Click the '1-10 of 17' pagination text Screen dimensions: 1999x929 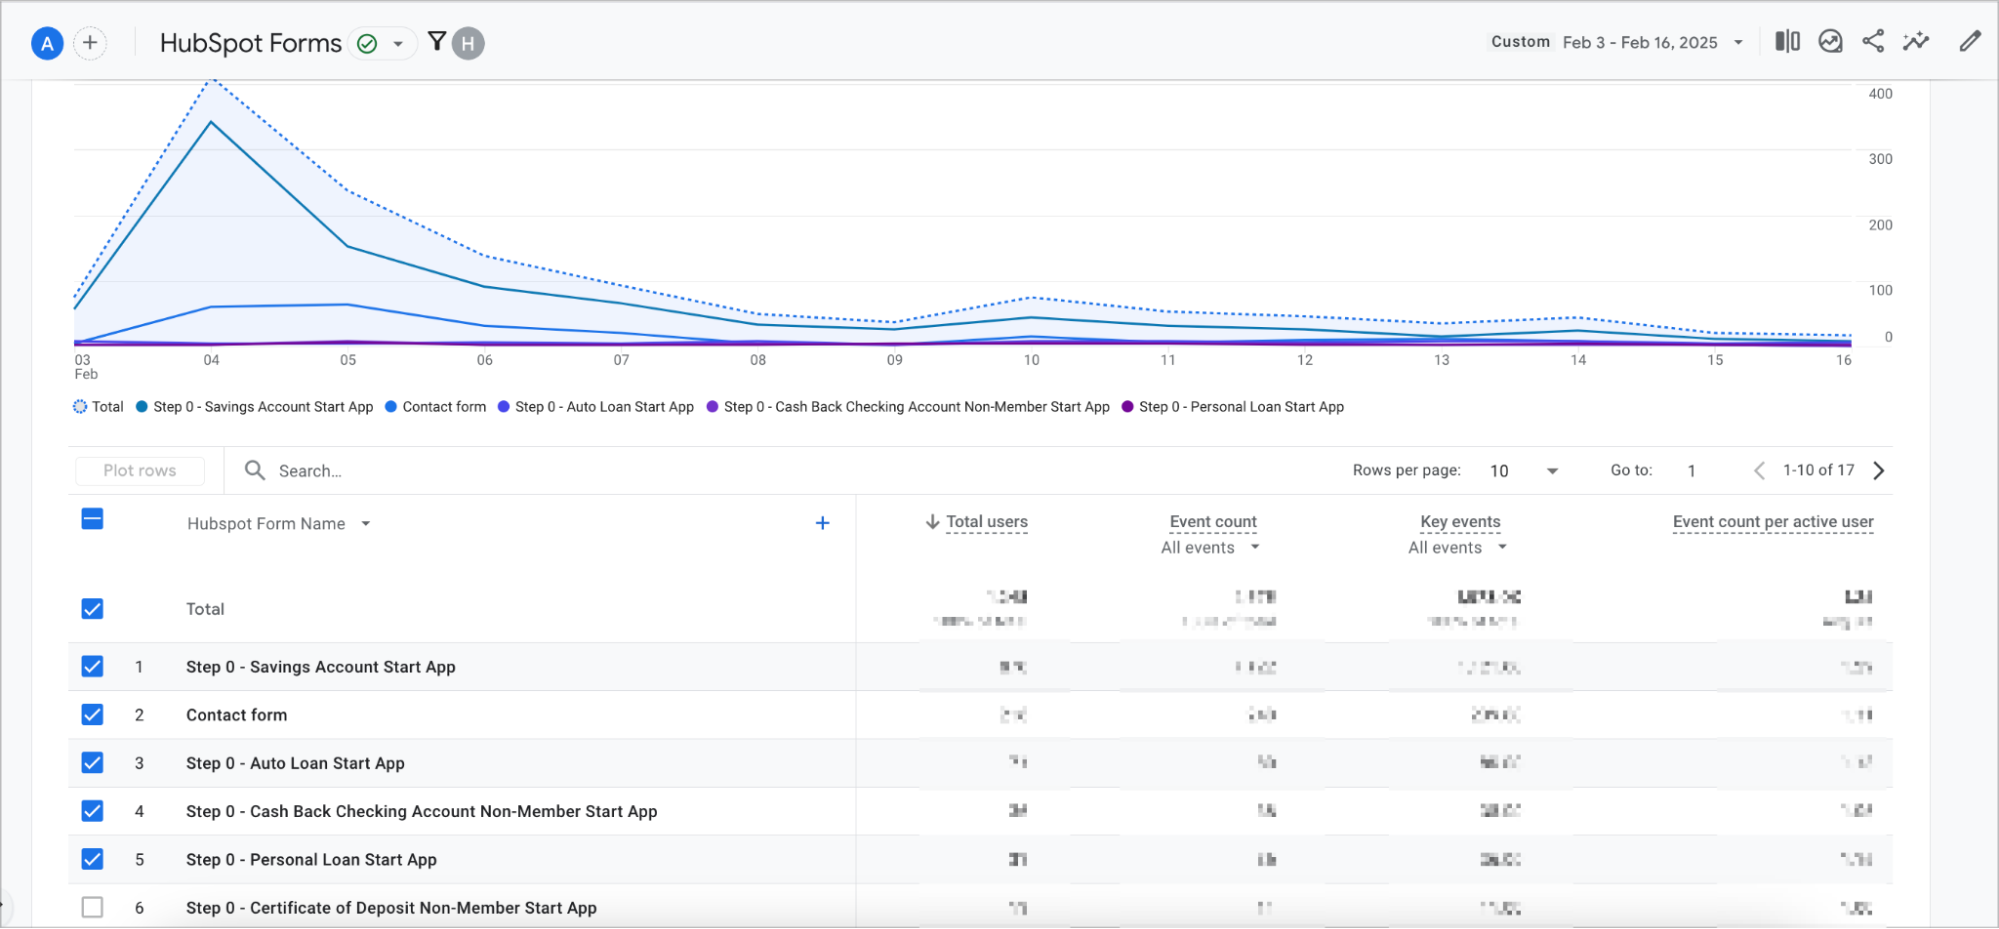[1818, 470]
